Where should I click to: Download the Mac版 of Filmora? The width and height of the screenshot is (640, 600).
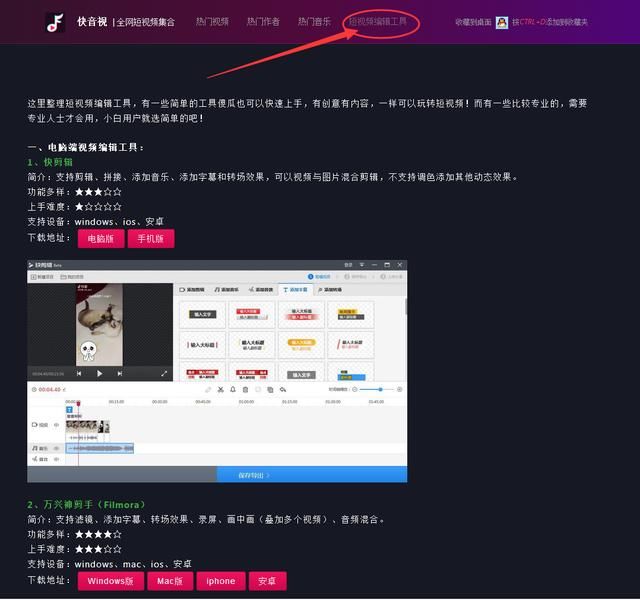170,581
